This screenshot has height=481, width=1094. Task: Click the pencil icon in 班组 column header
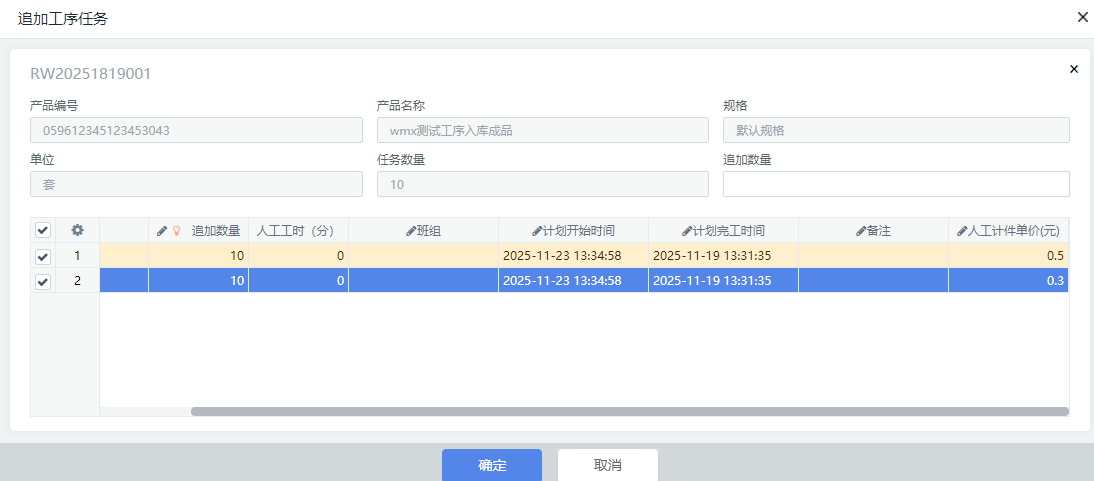coord(411,231)
